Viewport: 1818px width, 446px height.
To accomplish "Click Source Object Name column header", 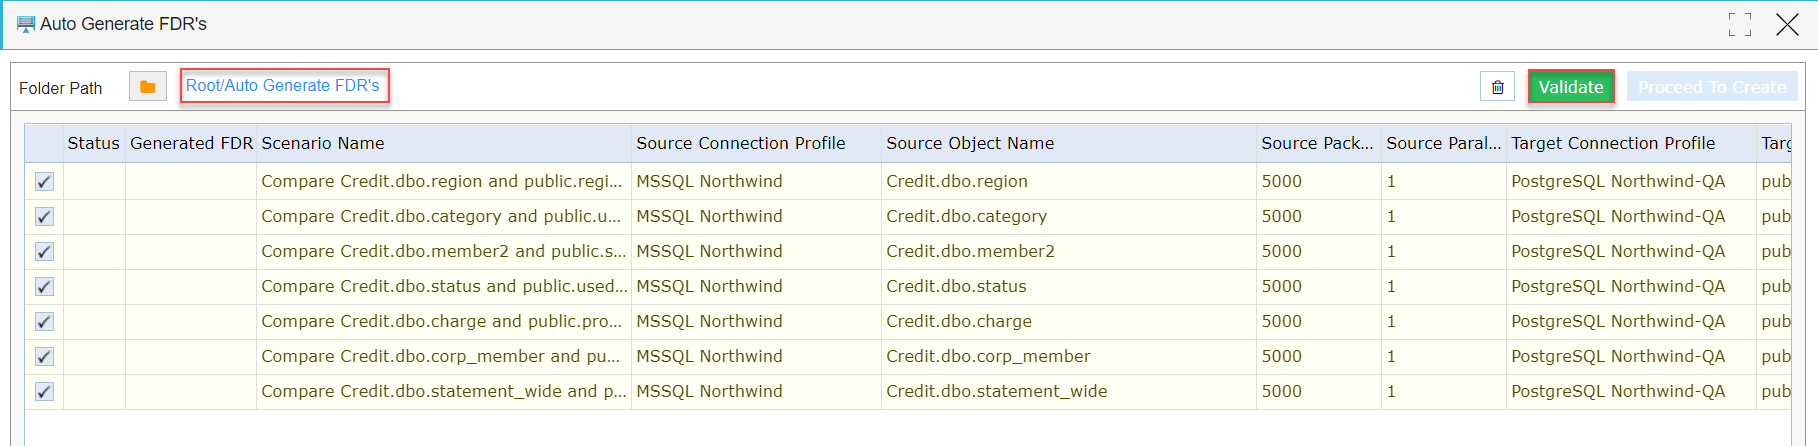I will pyautogui.click(x=1069, y=143).
